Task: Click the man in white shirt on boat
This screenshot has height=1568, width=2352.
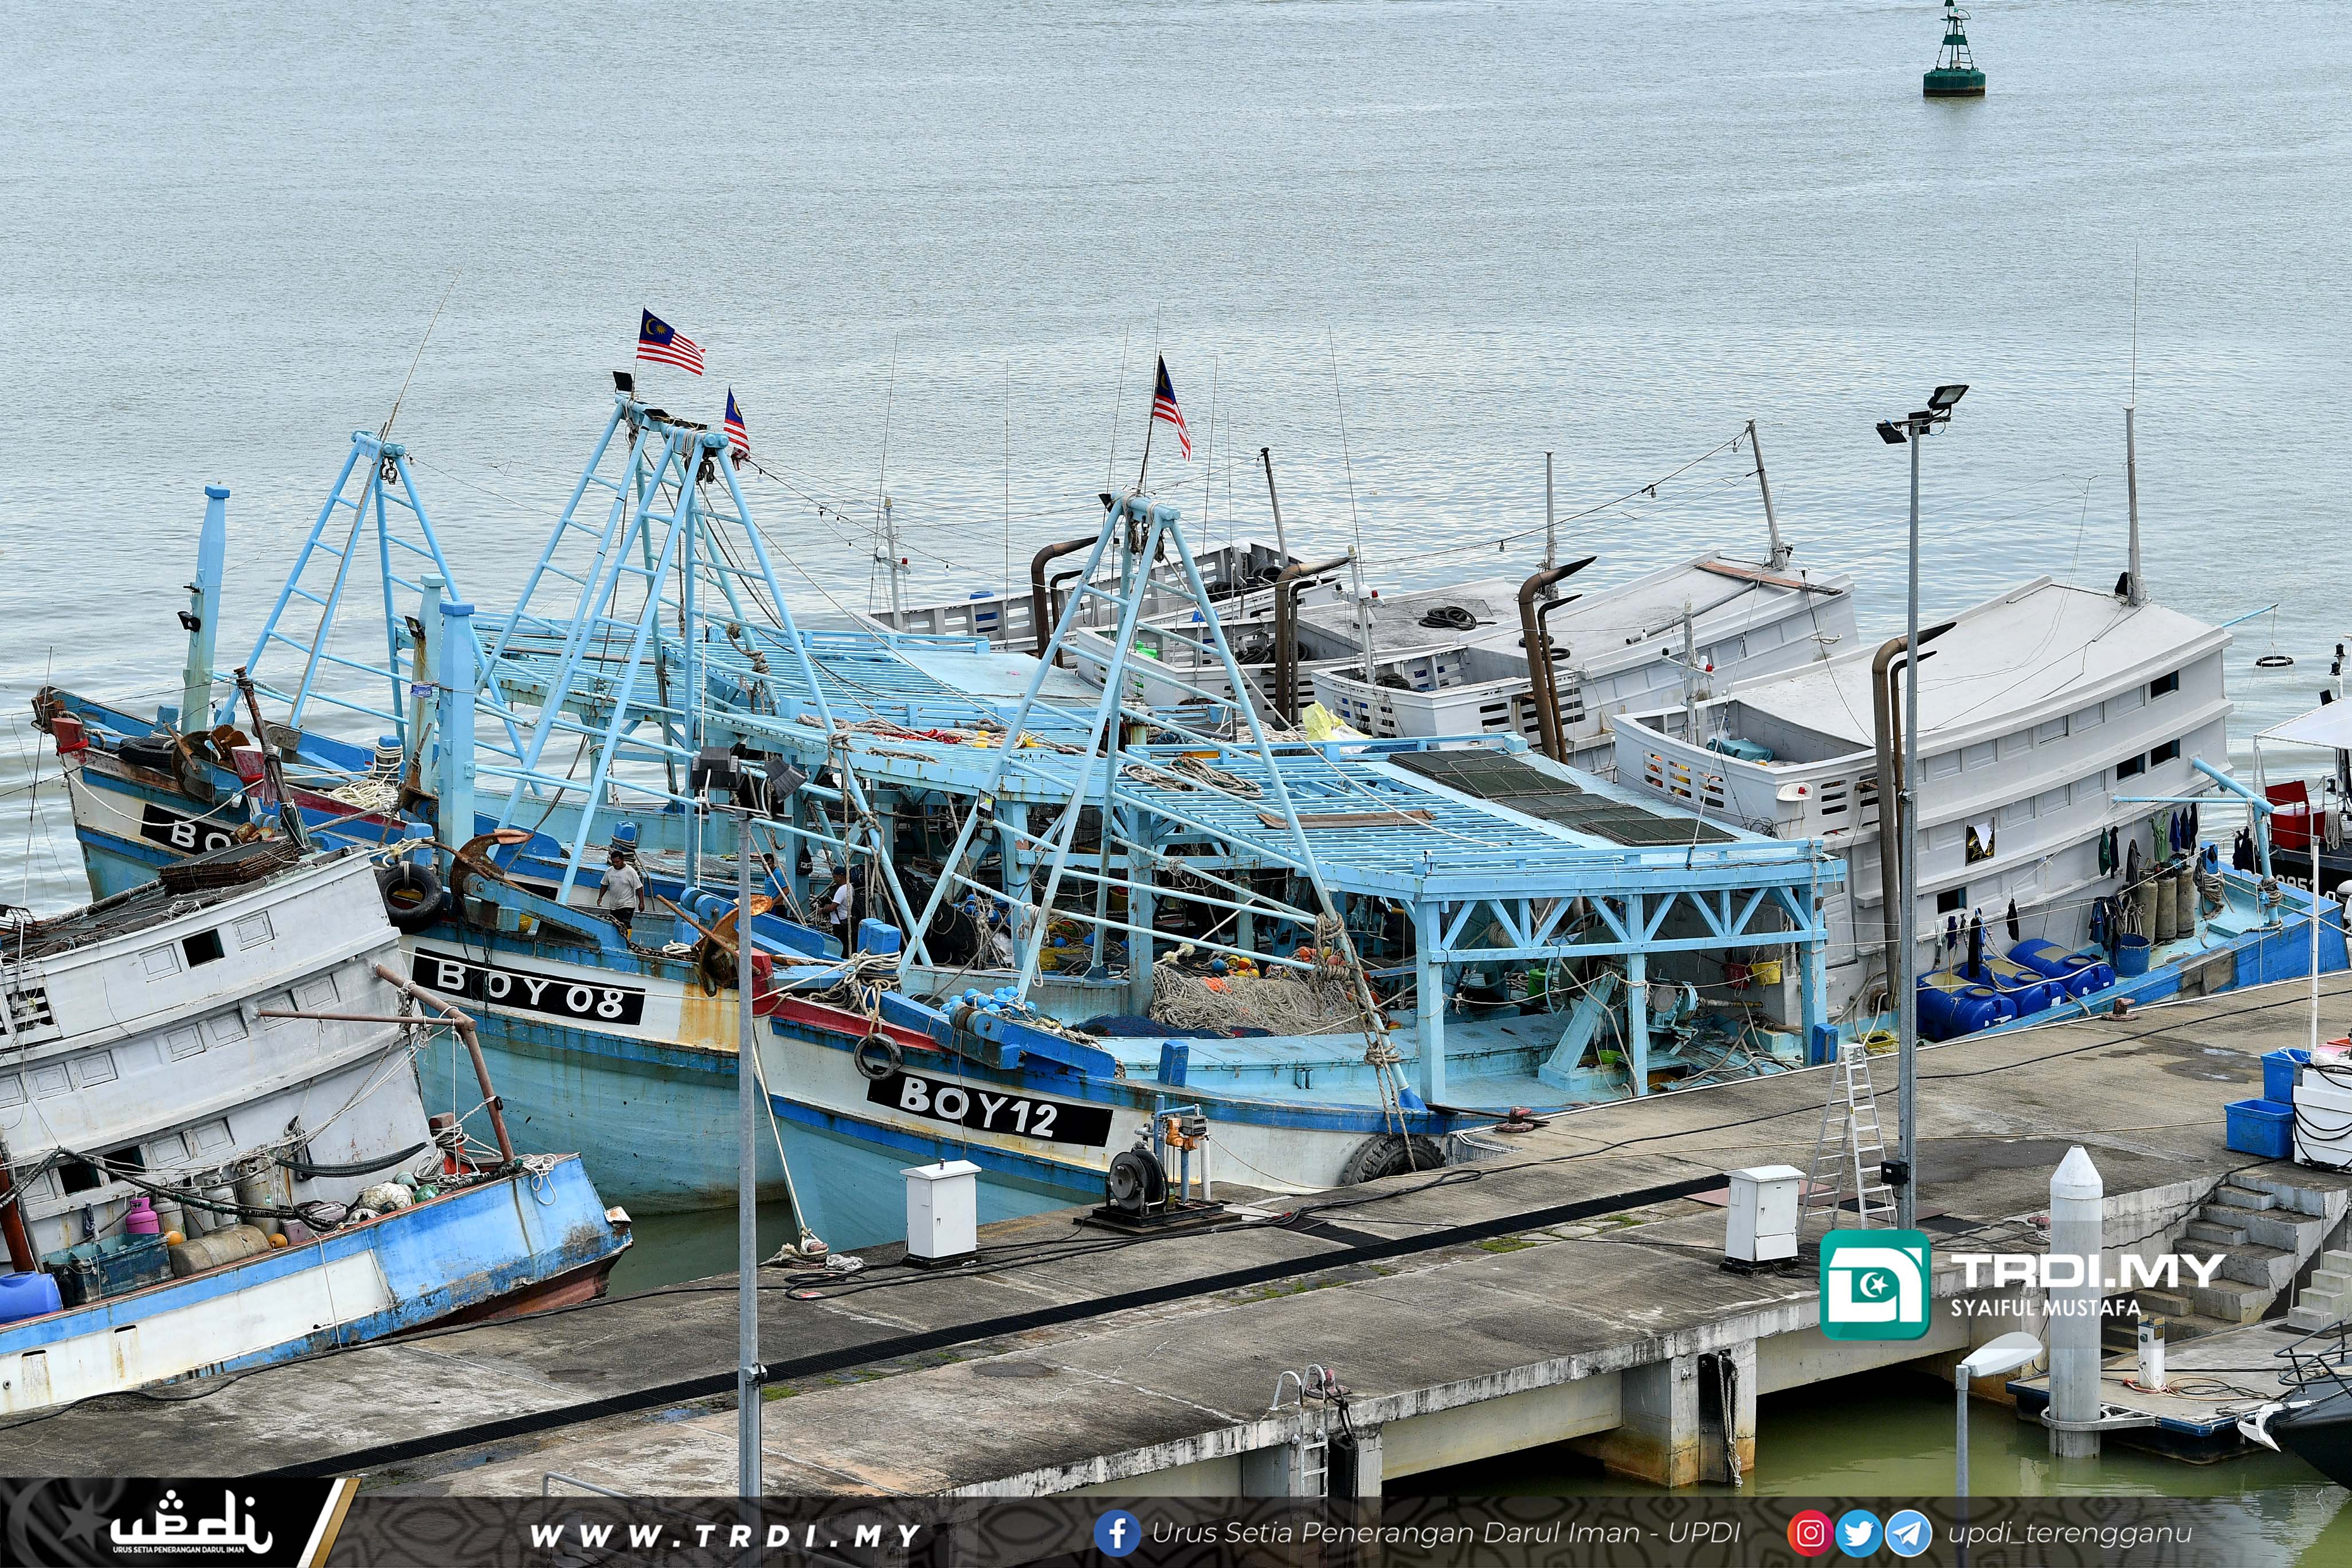Action: 621,887
